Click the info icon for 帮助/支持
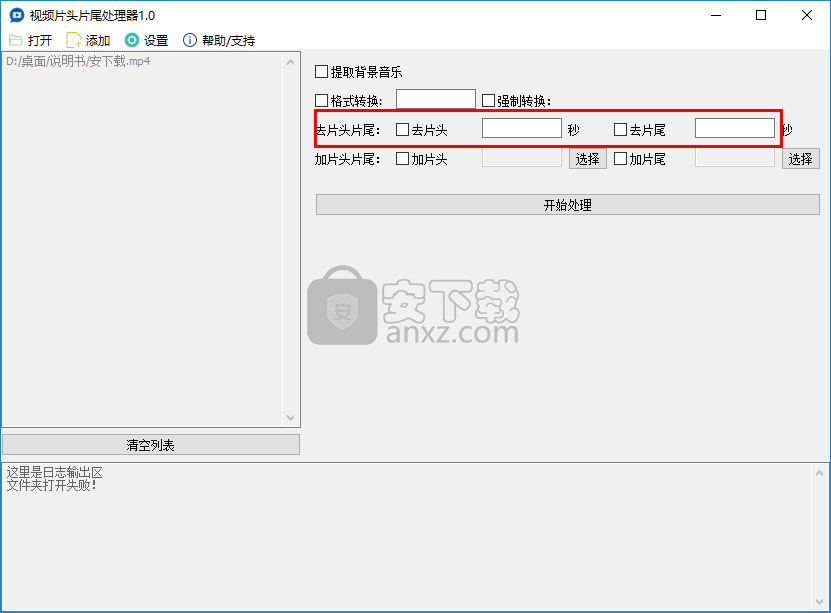Viewport: 831px width, 613px height. (x=190, y=40)
